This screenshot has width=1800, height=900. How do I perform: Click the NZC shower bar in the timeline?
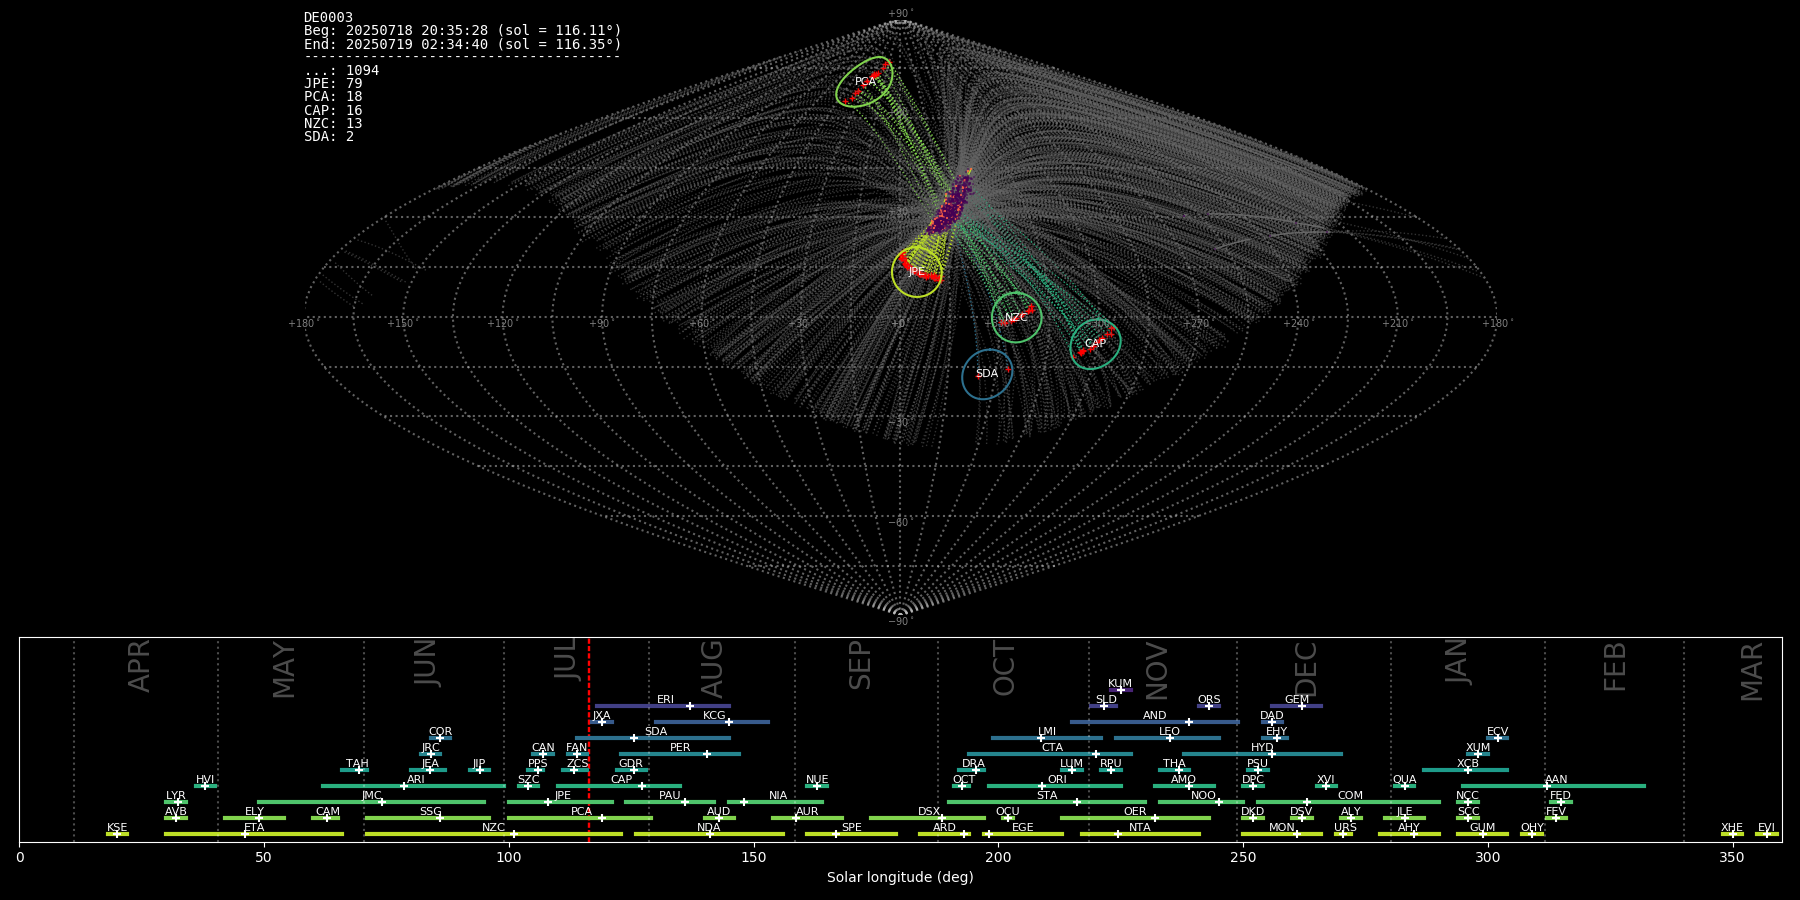[x=494, y=834]
